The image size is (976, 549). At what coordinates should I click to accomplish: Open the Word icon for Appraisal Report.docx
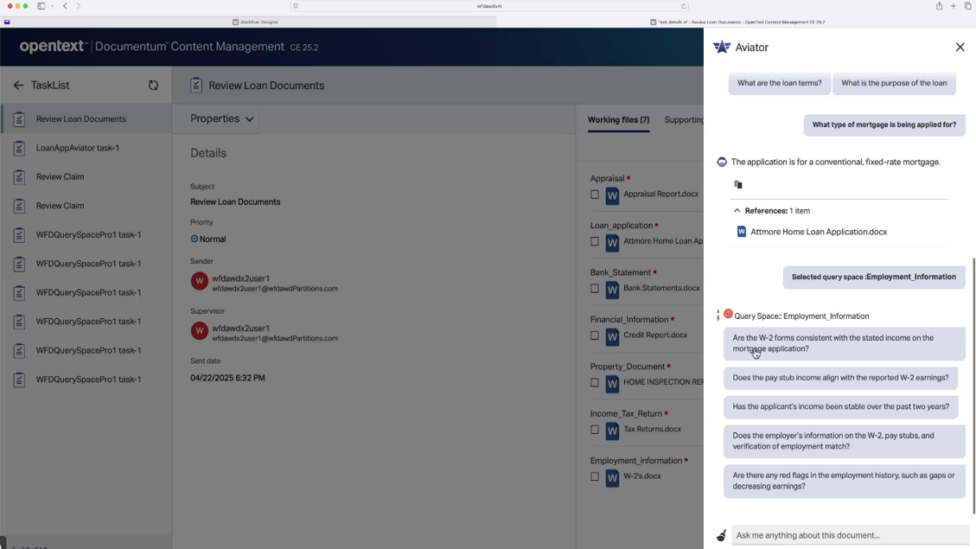click(x=612, y=195)
